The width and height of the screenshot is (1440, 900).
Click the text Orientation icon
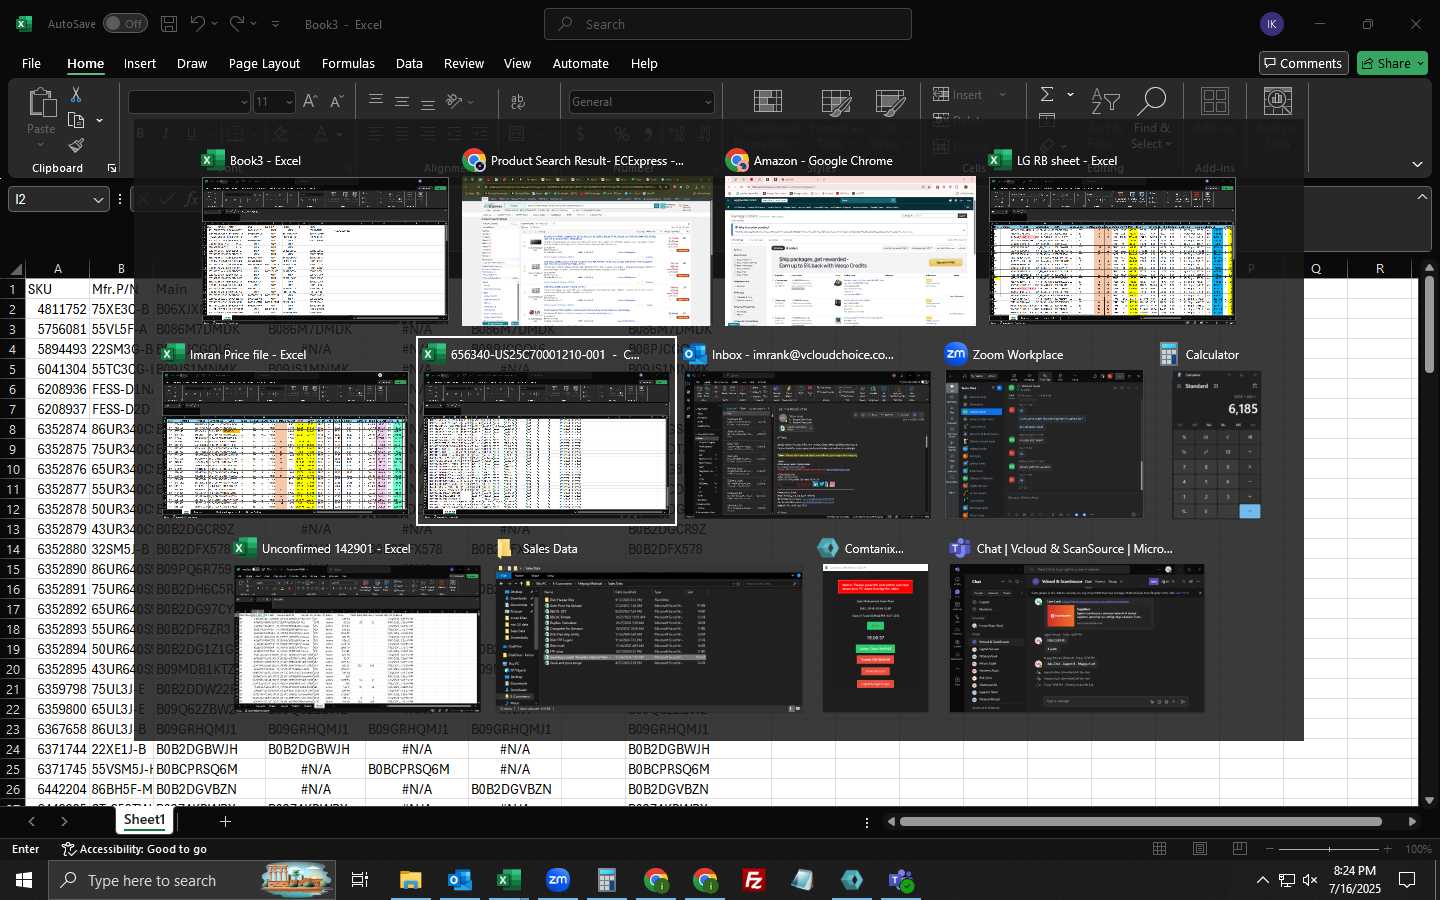click(455, 101)
